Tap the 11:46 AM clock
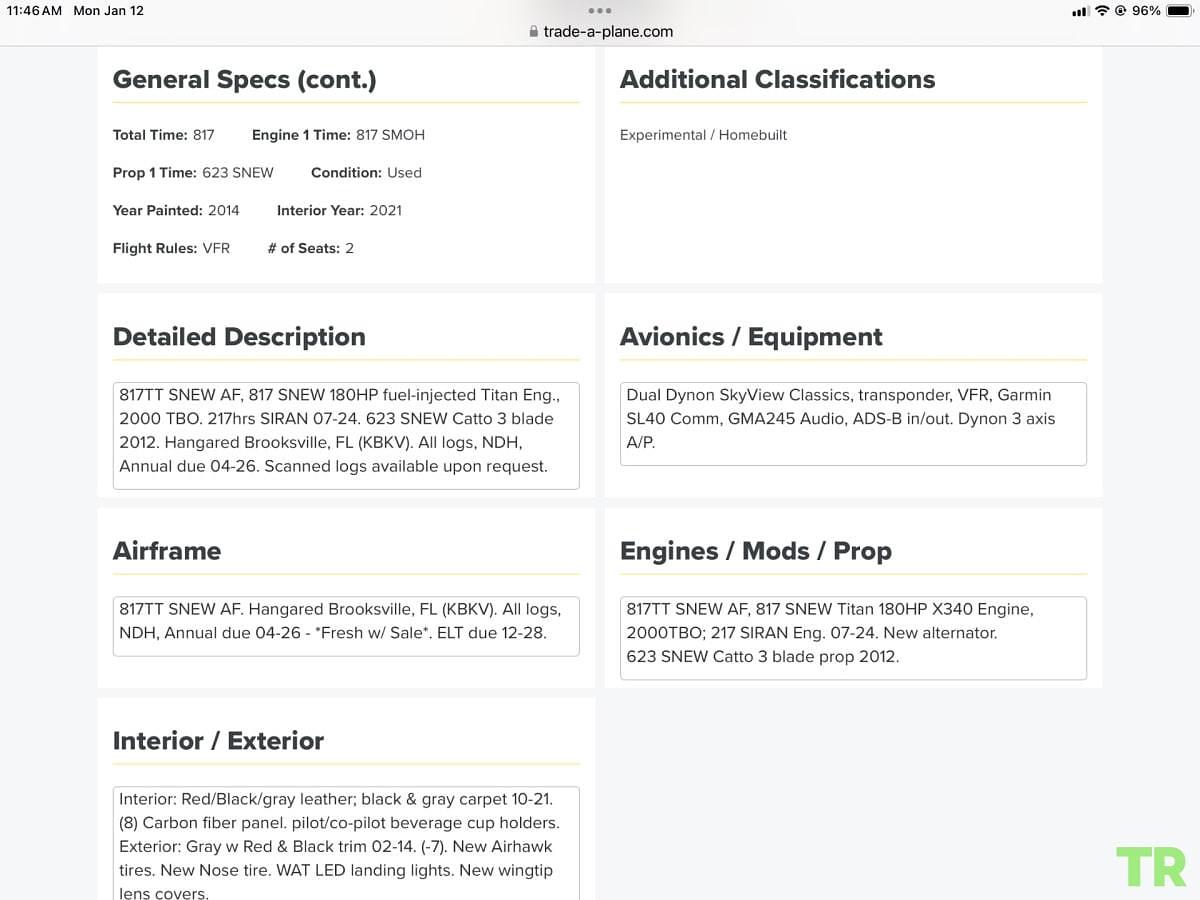Image resolution: width=1200 pixels, height=900 pixels. point(34,11)
